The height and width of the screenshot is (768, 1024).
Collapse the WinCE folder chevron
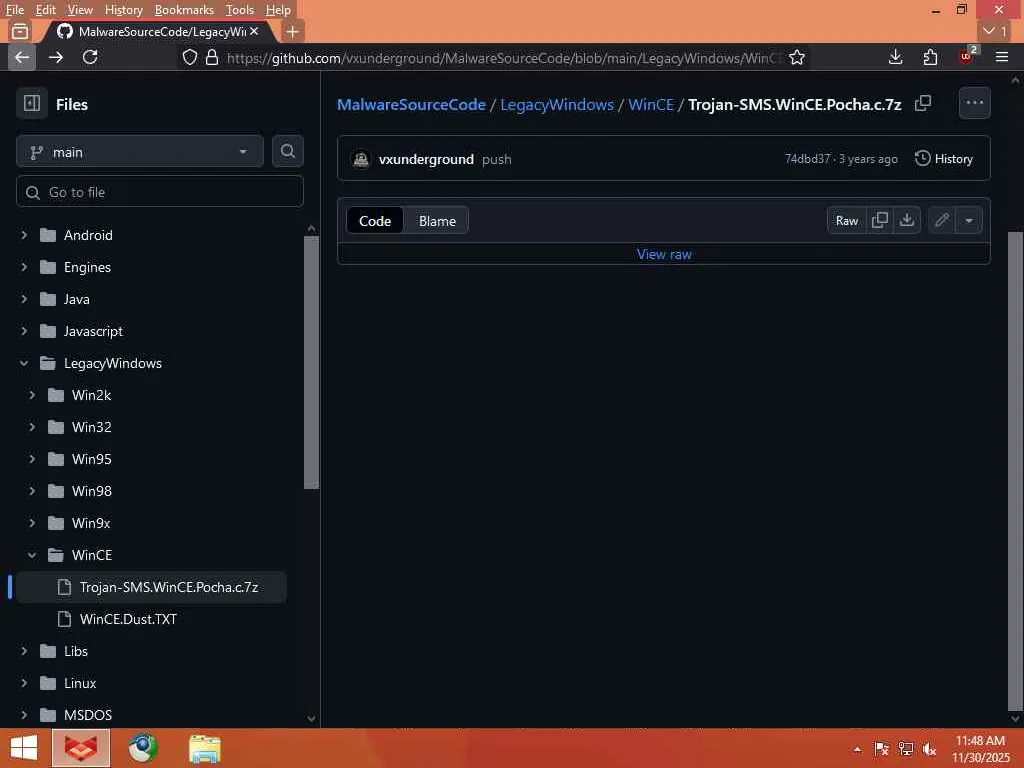tap(32, 554)
